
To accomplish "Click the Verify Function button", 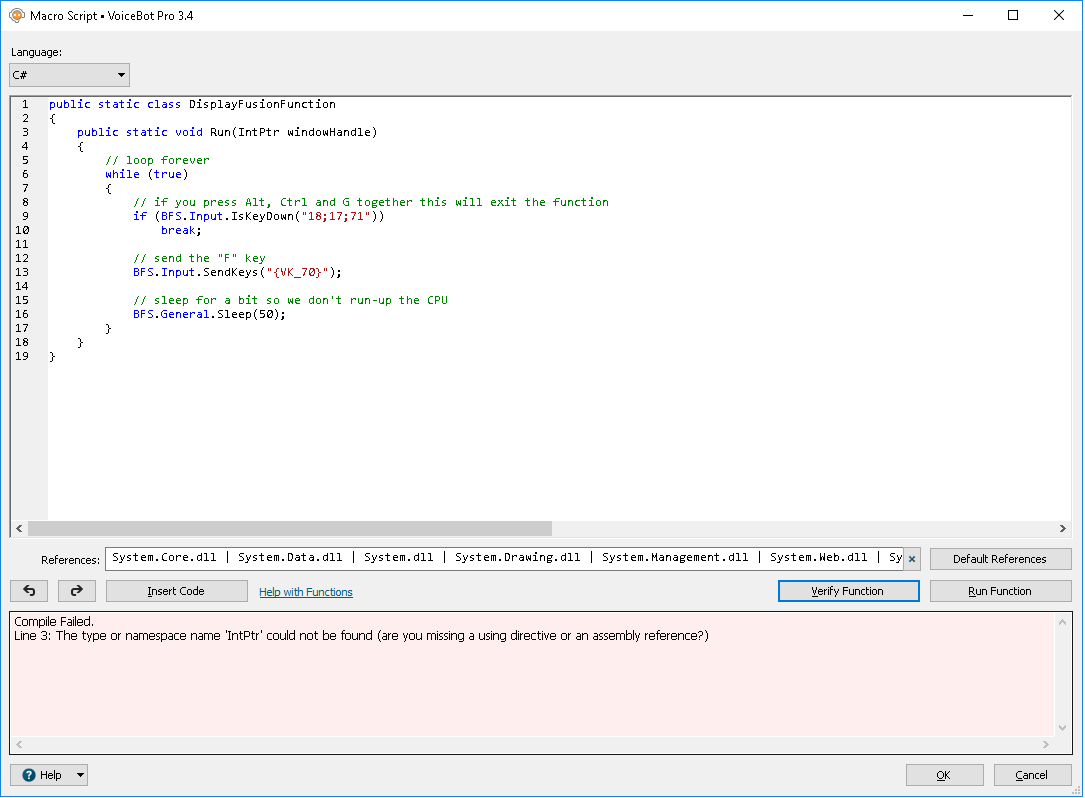I will (848, 591).
